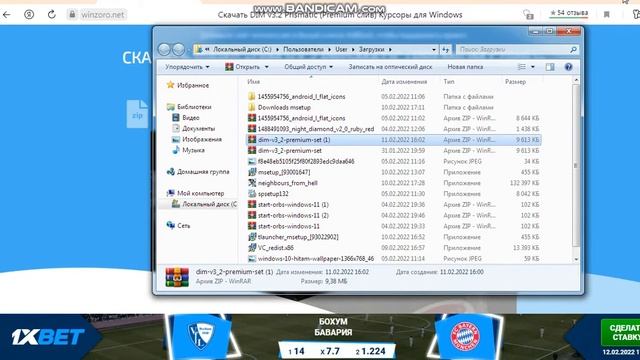Viewport: 640px width, 360px height.
Task: Click the file list vertical scrollbar
Action: pos(576,165)
